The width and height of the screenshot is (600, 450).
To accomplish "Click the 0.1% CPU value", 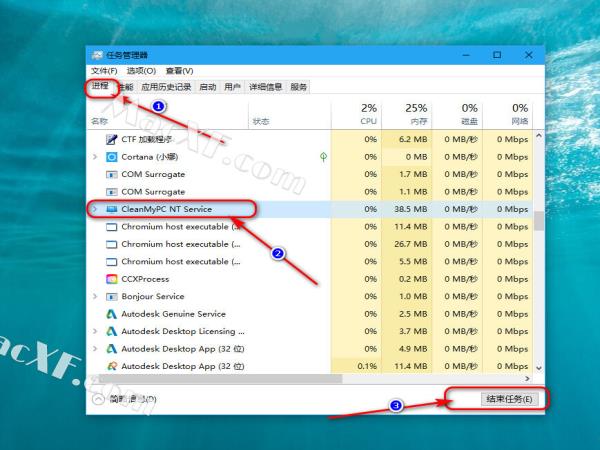I will [367, 366].
